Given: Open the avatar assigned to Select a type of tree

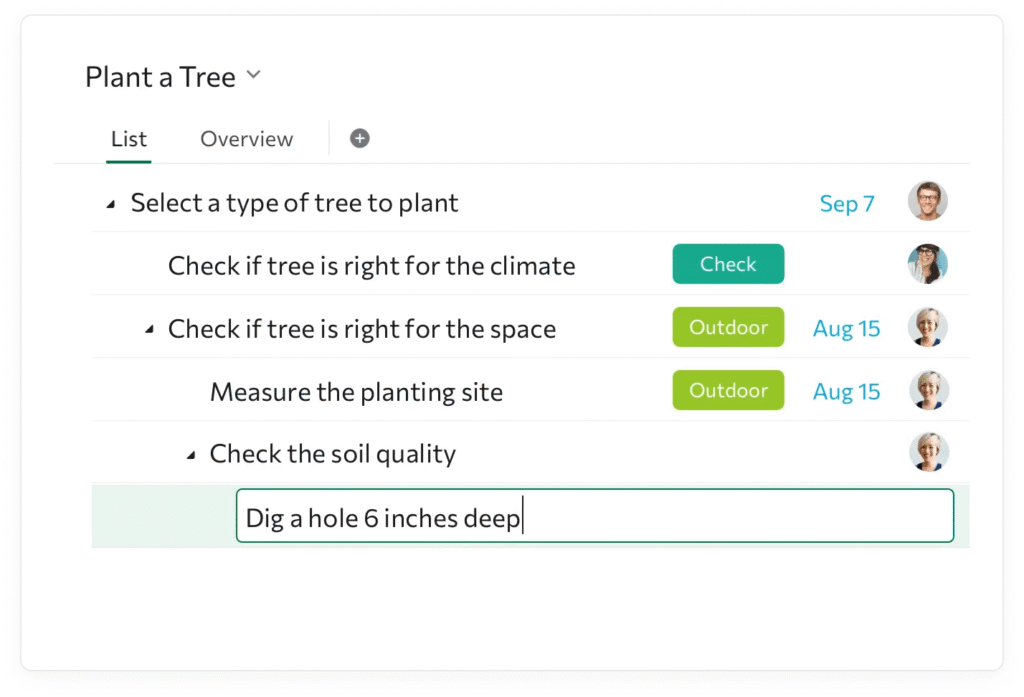Looking at the screenshot, I should pos(928,200).
